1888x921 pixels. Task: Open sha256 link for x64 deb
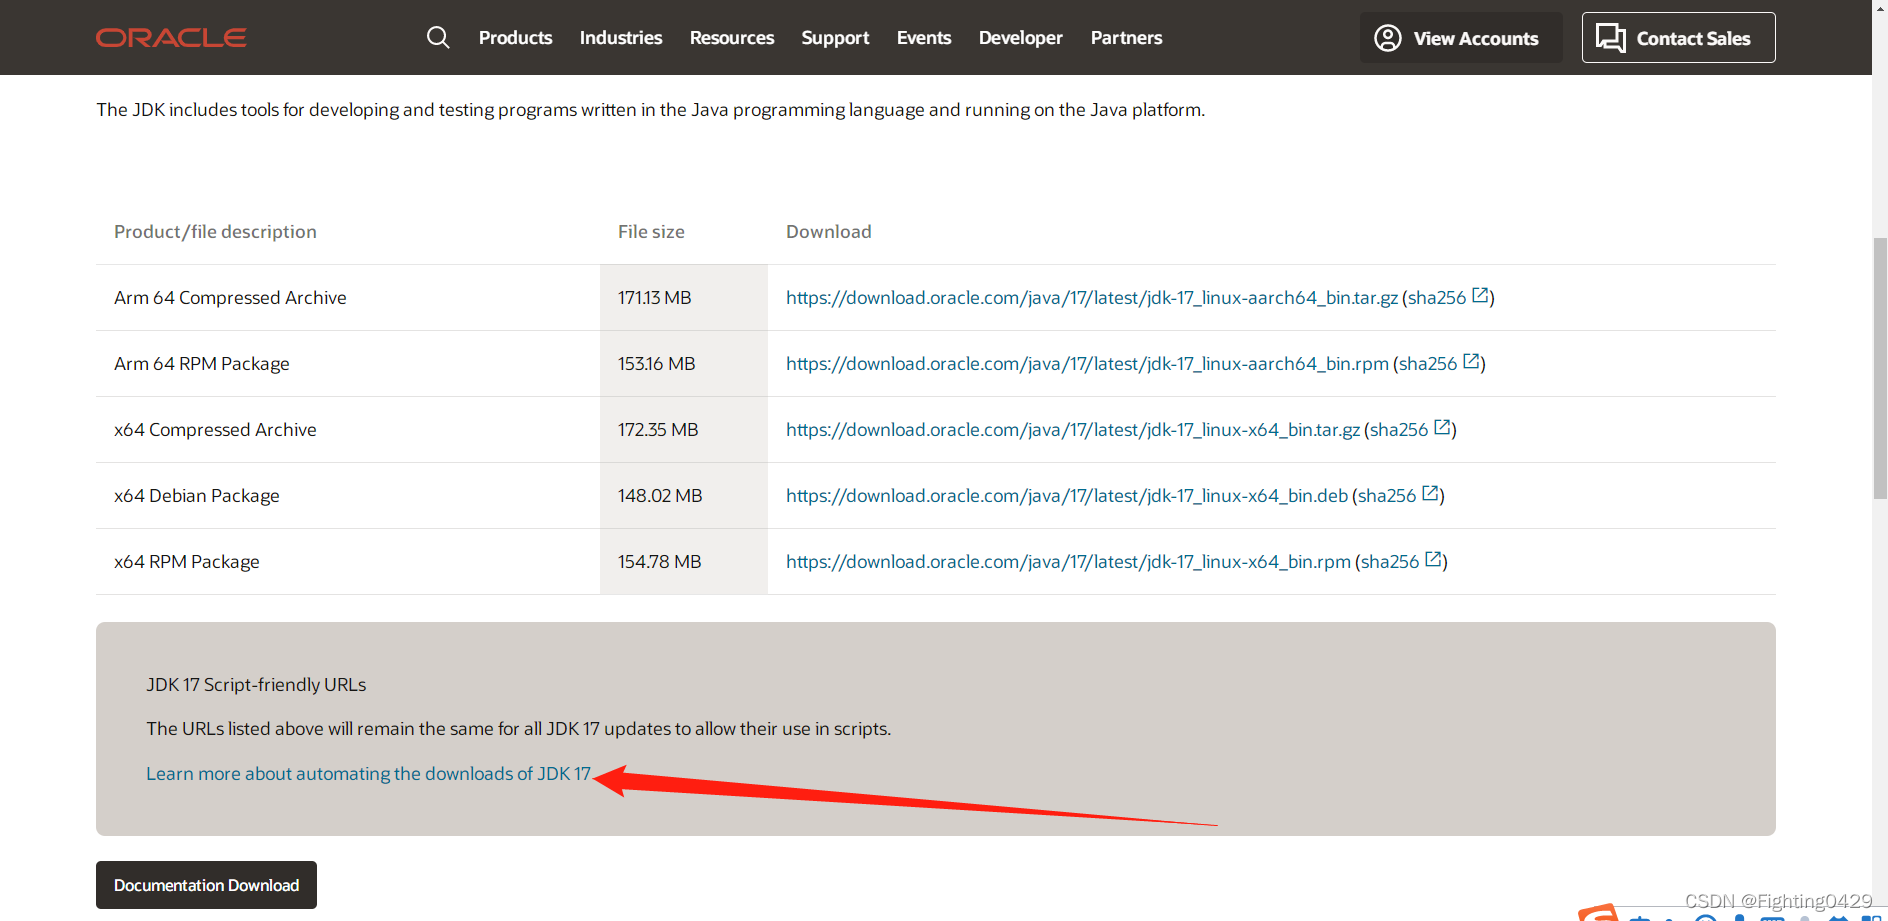pyautogui.click(x=1387, y=496)
